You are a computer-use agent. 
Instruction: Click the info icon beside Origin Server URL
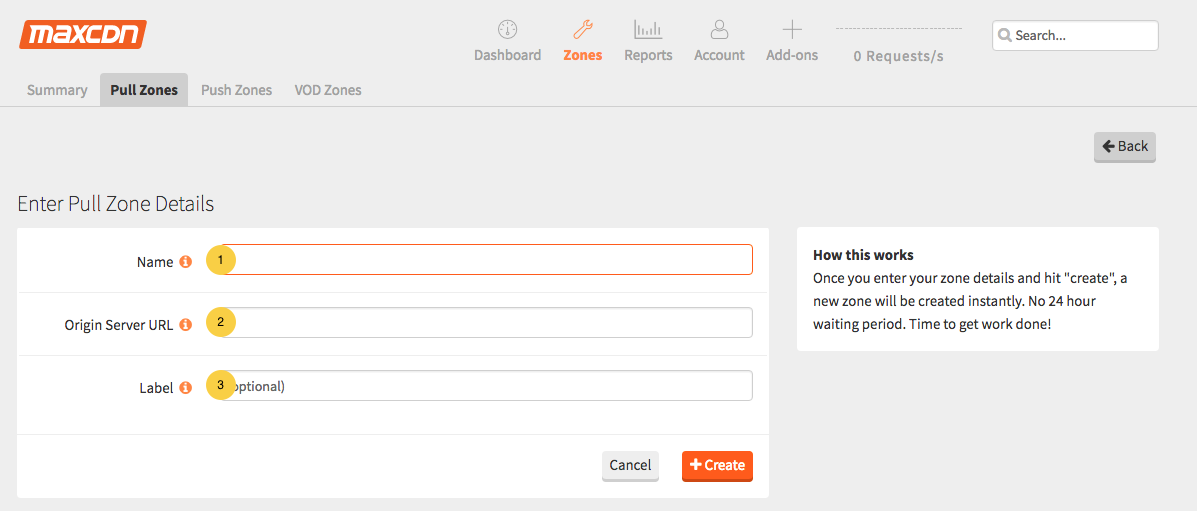[x=185, y=325]
